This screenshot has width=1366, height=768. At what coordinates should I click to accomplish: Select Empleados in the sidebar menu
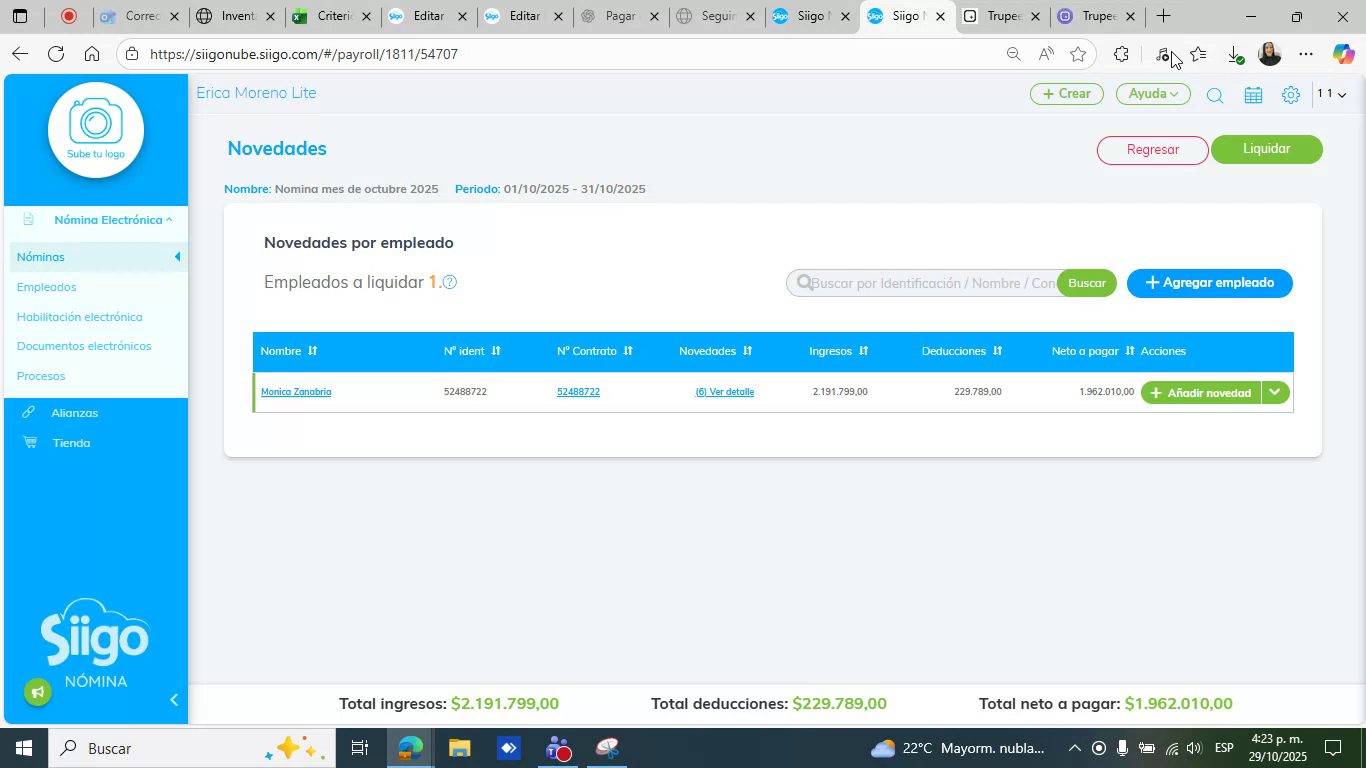point(47,287)
